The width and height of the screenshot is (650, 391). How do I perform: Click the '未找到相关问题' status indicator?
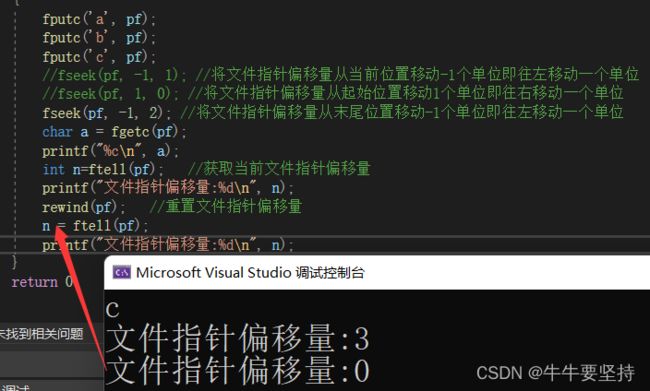tap(41, 334)
